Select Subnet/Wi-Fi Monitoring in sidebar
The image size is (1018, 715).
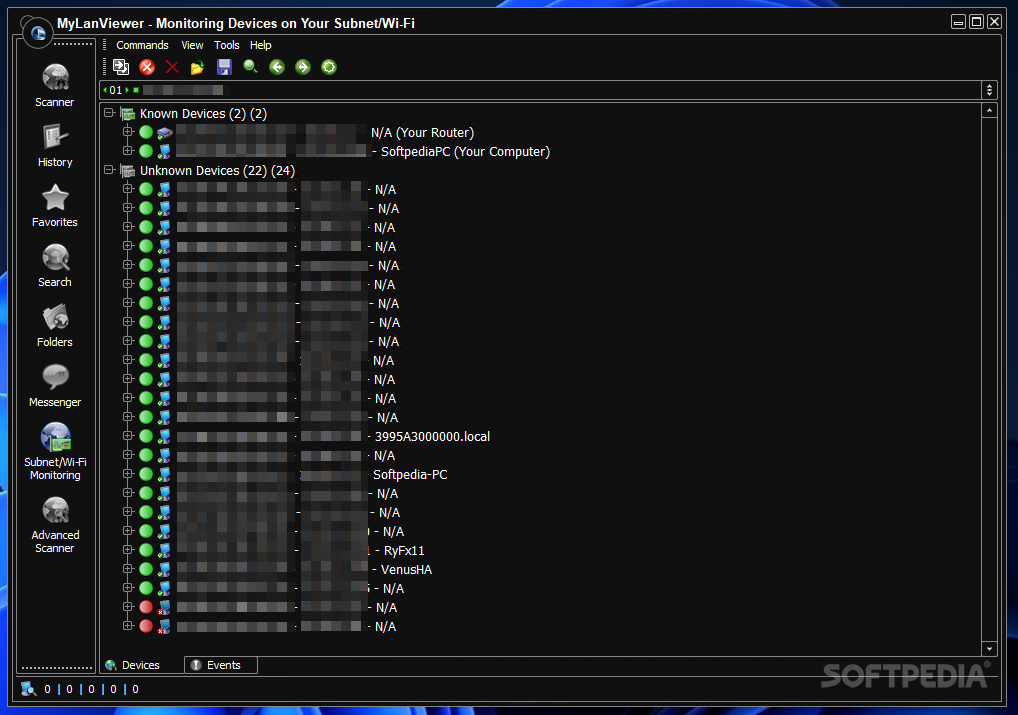point(55,452)
